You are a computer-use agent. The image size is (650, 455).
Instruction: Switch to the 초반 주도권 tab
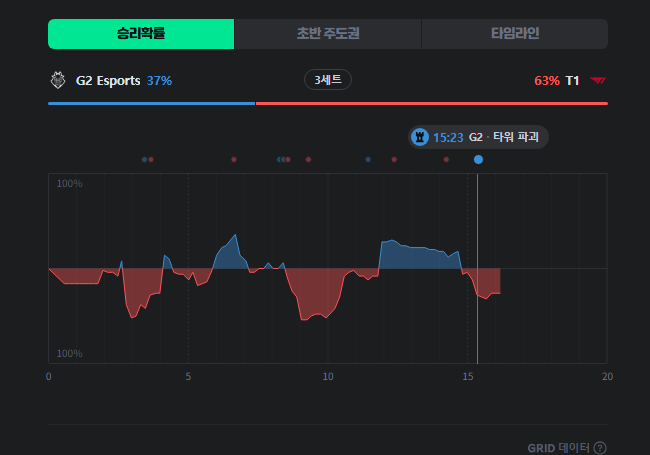[x=328, y=34]
